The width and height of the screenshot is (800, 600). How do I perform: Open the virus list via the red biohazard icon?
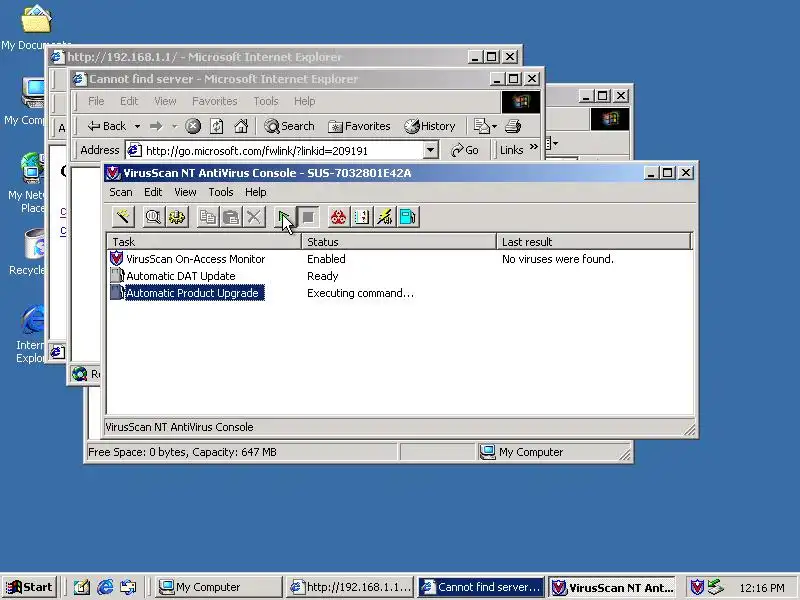(338, 217)
